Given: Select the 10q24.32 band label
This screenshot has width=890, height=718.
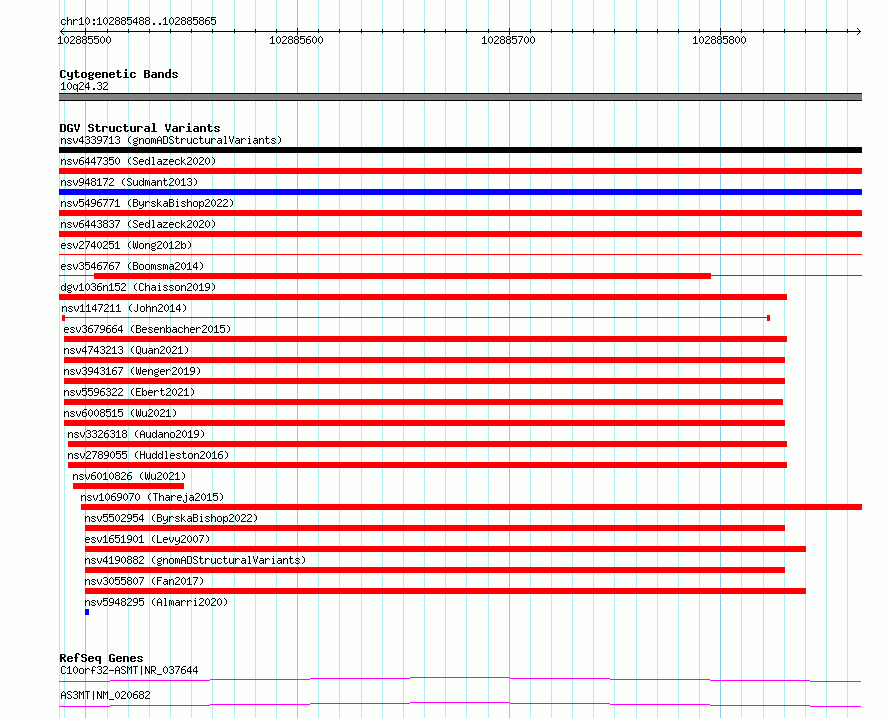Looking at the screenshot, I should (x=84, y=86).
